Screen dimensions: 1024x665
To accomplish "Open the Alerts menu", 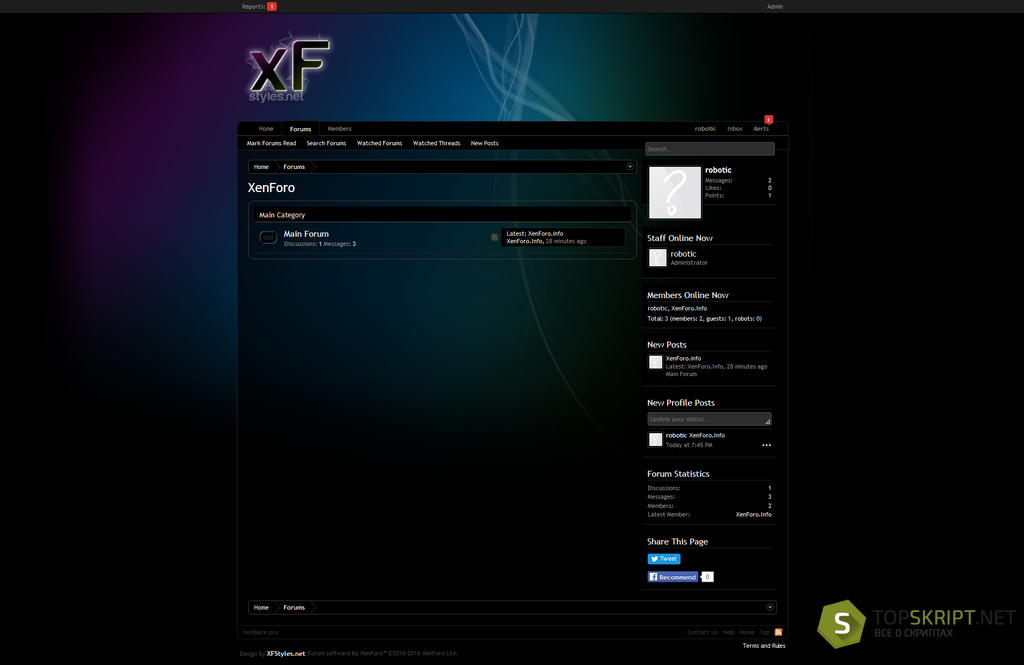I will pos(761,129).
